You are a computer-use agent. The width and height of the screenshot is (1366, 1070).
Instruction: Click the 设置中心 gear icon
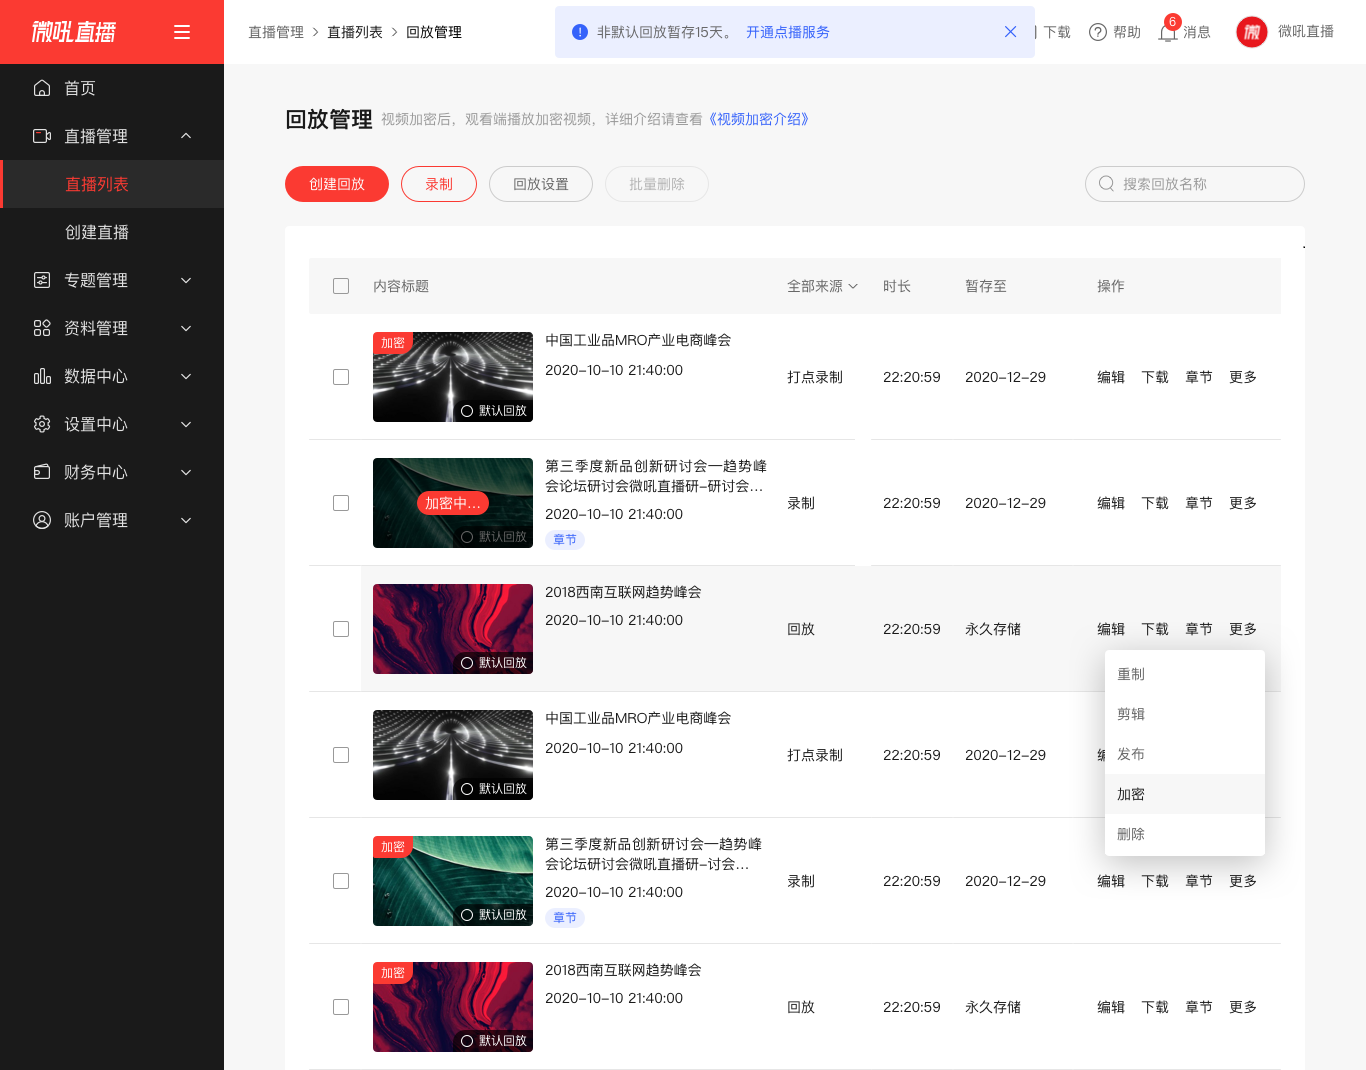(42, 424)
